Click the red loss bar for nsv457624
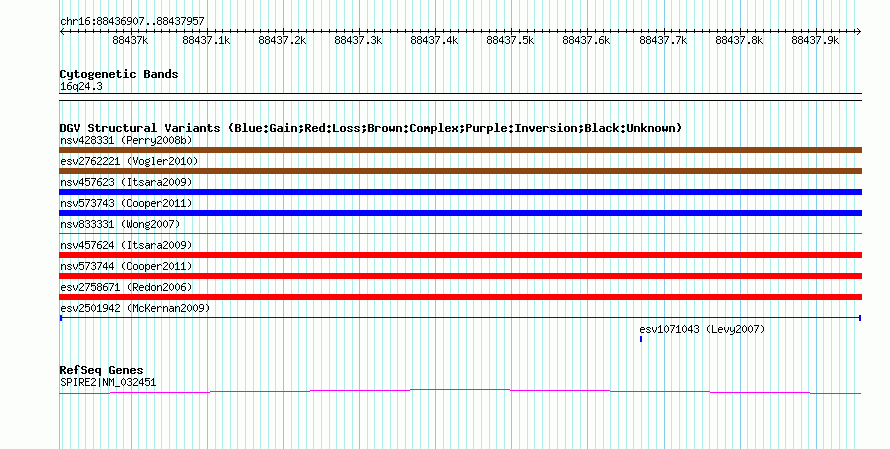The height and width of the screenshot is (449, 890). (x=460, y=255)
